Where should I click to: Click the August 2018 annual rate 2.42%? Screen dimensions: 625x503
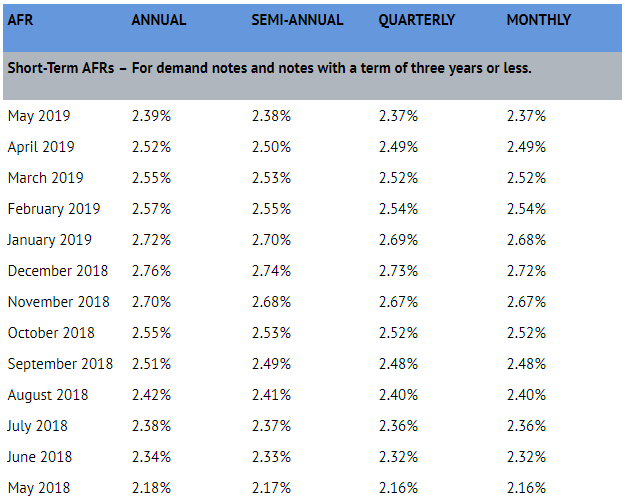coord(151,395)
